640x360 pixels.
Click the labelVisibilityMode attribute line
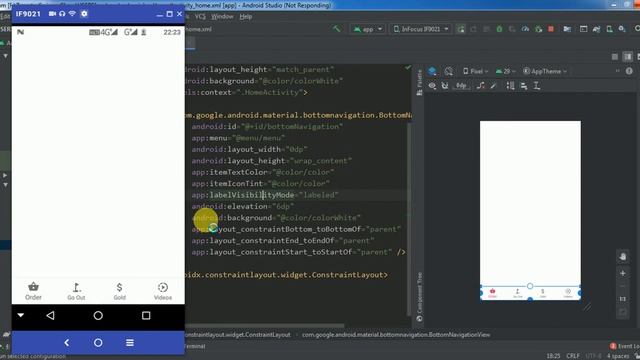point(265,195)
